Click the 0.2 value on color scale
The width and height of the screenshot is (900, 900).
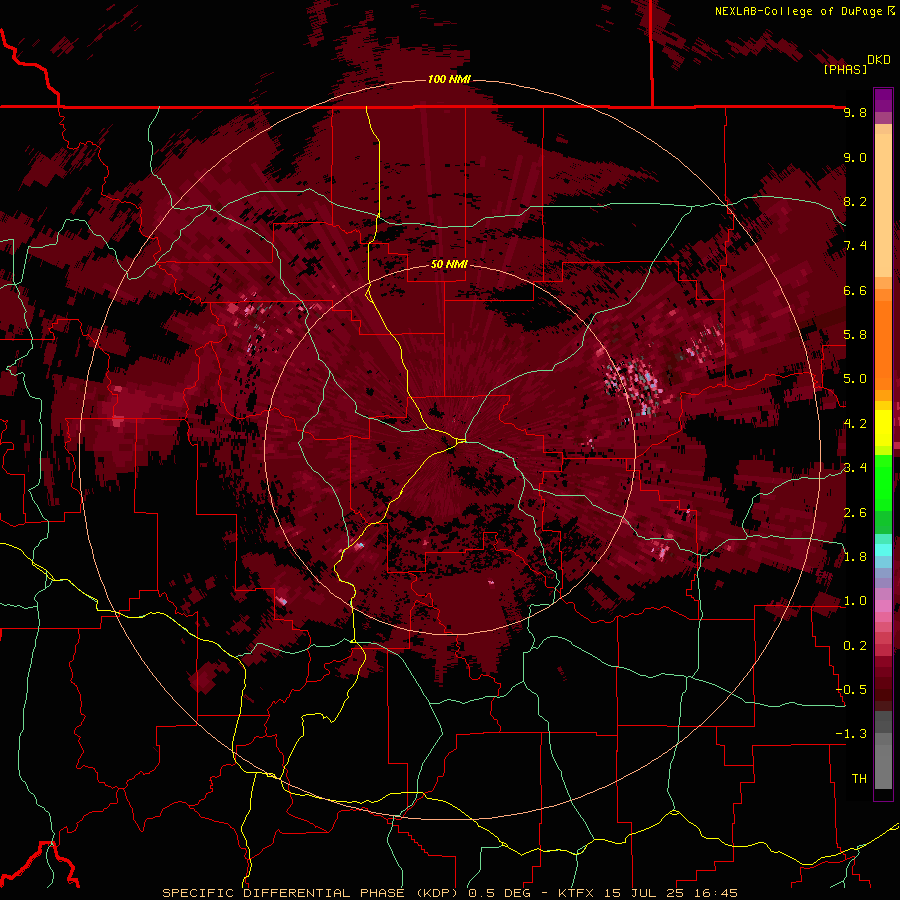click(855, 646)
